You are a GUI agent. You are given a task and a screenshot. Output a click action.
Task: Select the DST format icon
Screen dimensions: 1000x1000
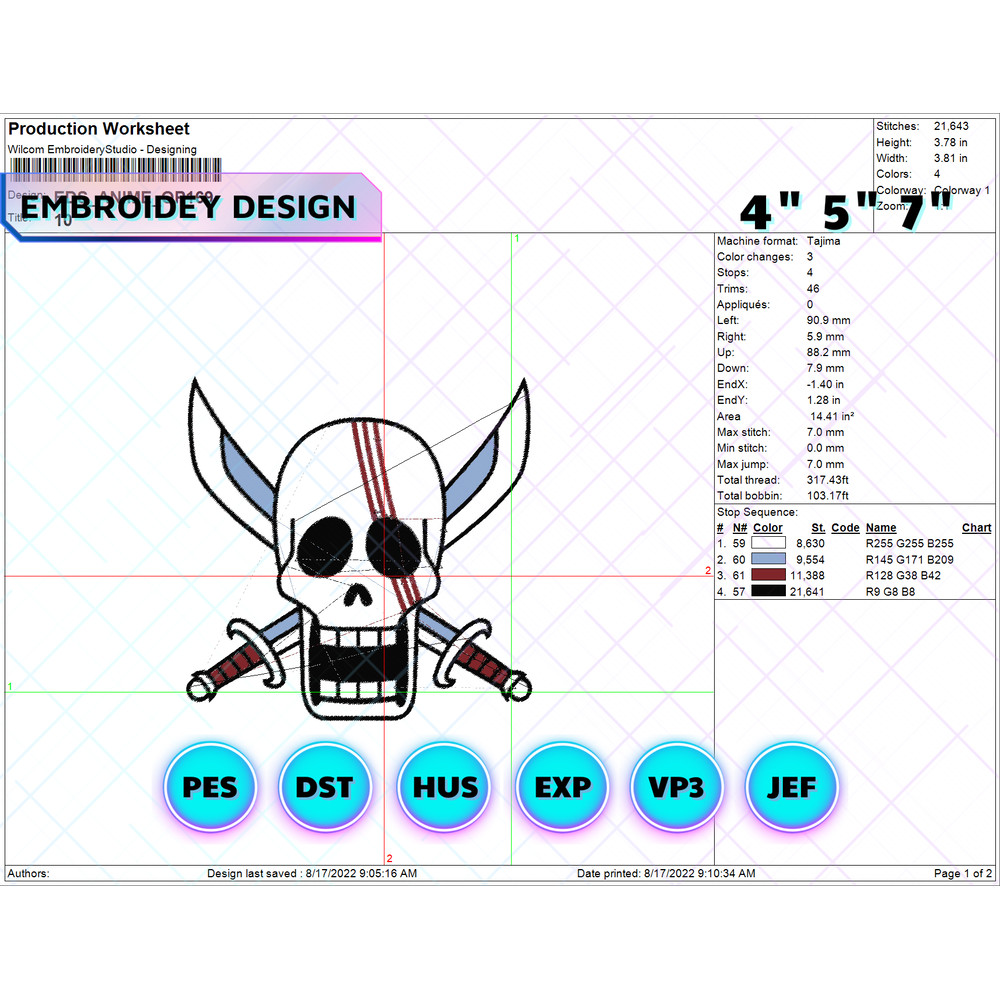tap(326, 787)
